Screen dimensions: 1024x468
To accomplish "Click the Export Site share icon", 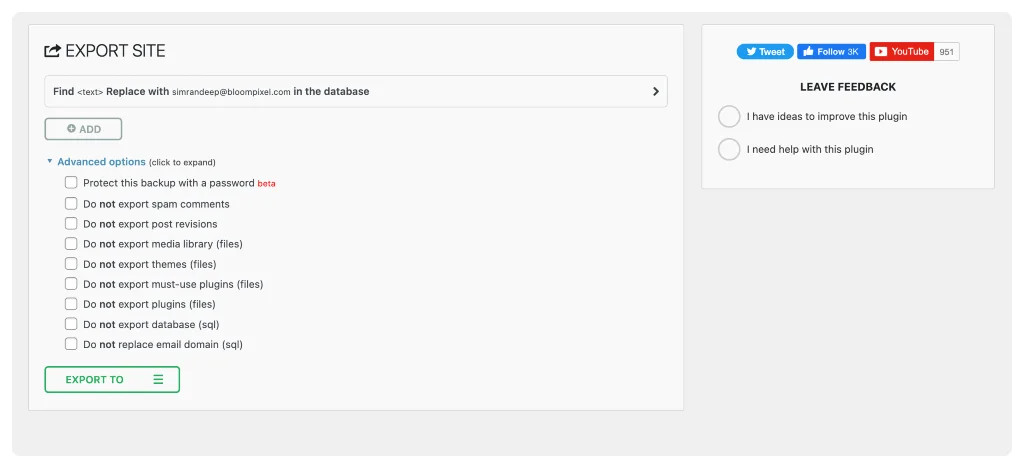I will tap(53, 51).
